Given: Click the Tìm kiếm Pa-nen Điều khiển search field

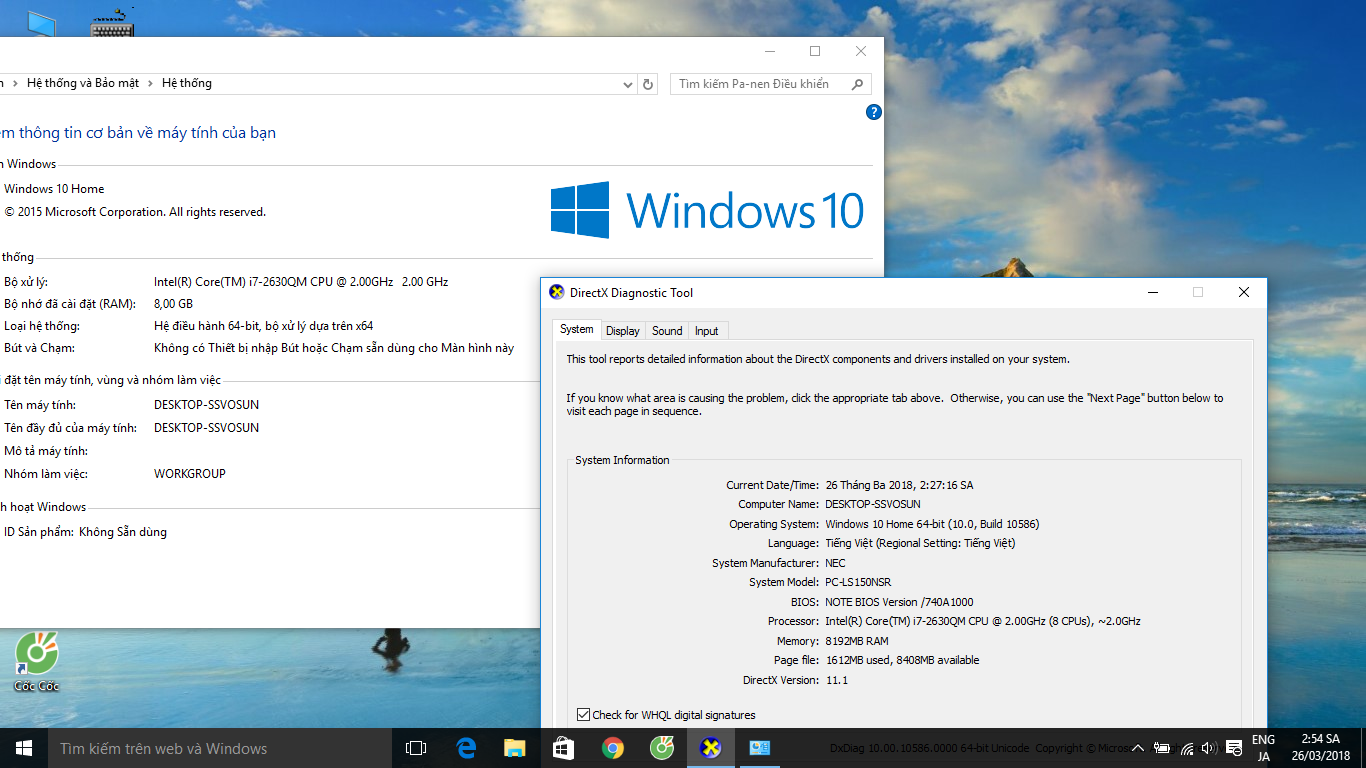Looking at the screenshot, I should click(x=771, y=84).
